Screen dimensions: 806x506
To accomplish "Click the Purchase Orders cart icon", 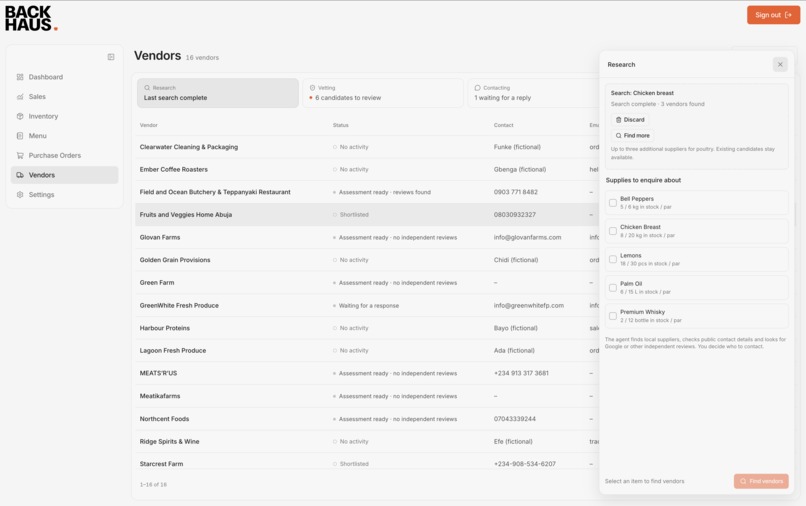I will tap(20, 155).
